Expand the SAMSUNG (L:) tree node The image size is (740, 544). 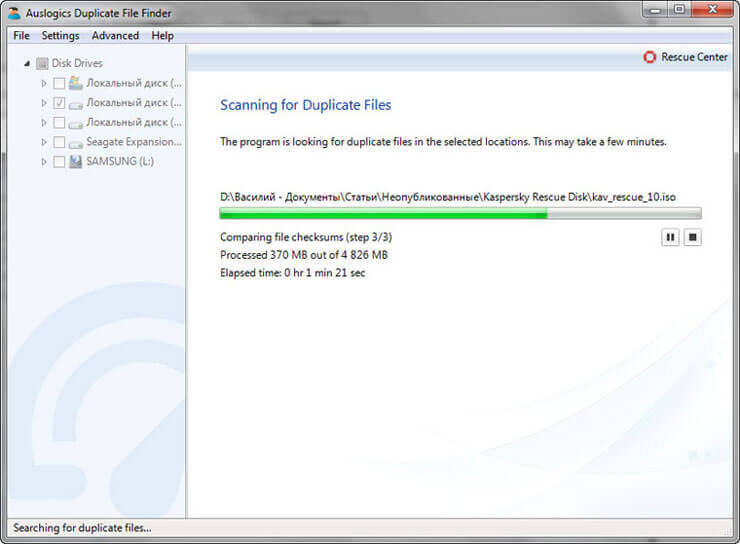44,162
